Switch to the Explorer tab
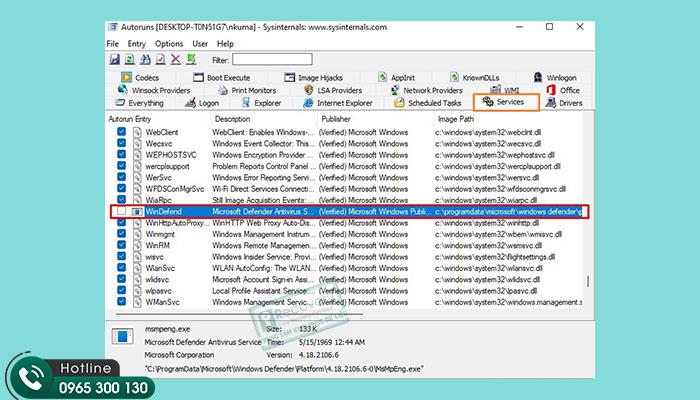 pyautogui.click(x=261, y=103)
